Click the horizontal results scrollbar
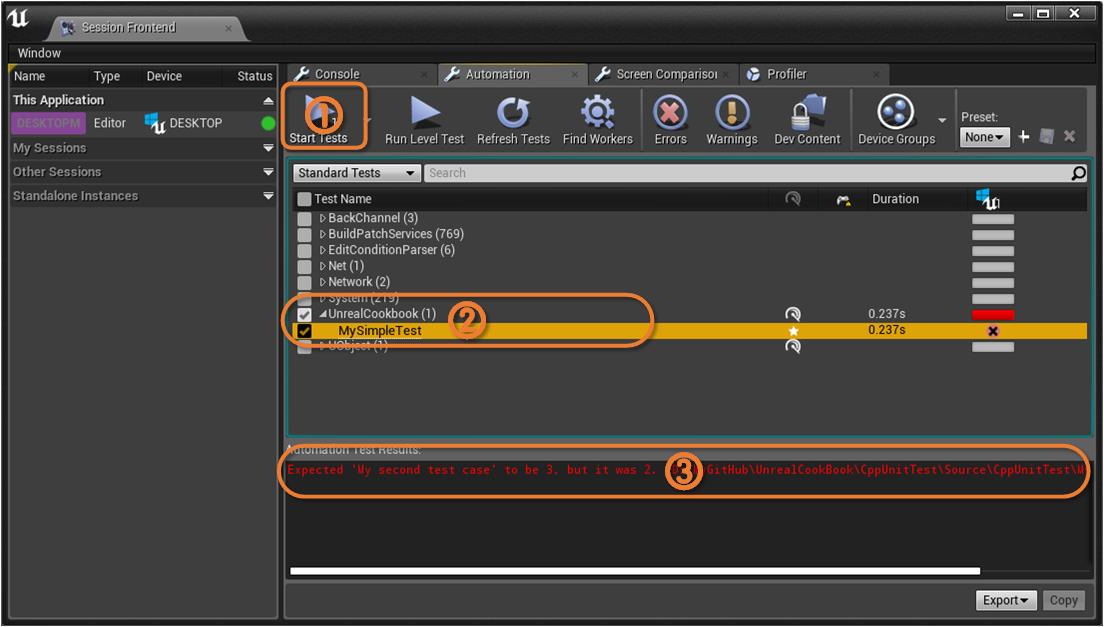Viewport: 1104px width, 627px height. [634, 571]
